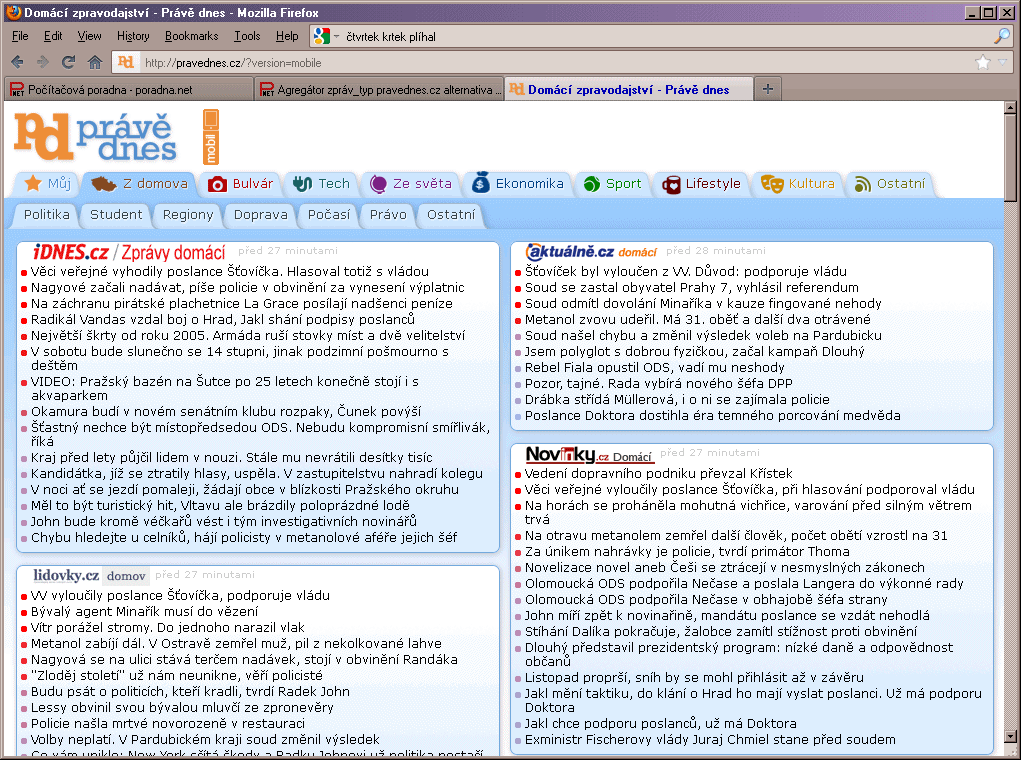Select the Politika subcategory tab

point(46,215)
